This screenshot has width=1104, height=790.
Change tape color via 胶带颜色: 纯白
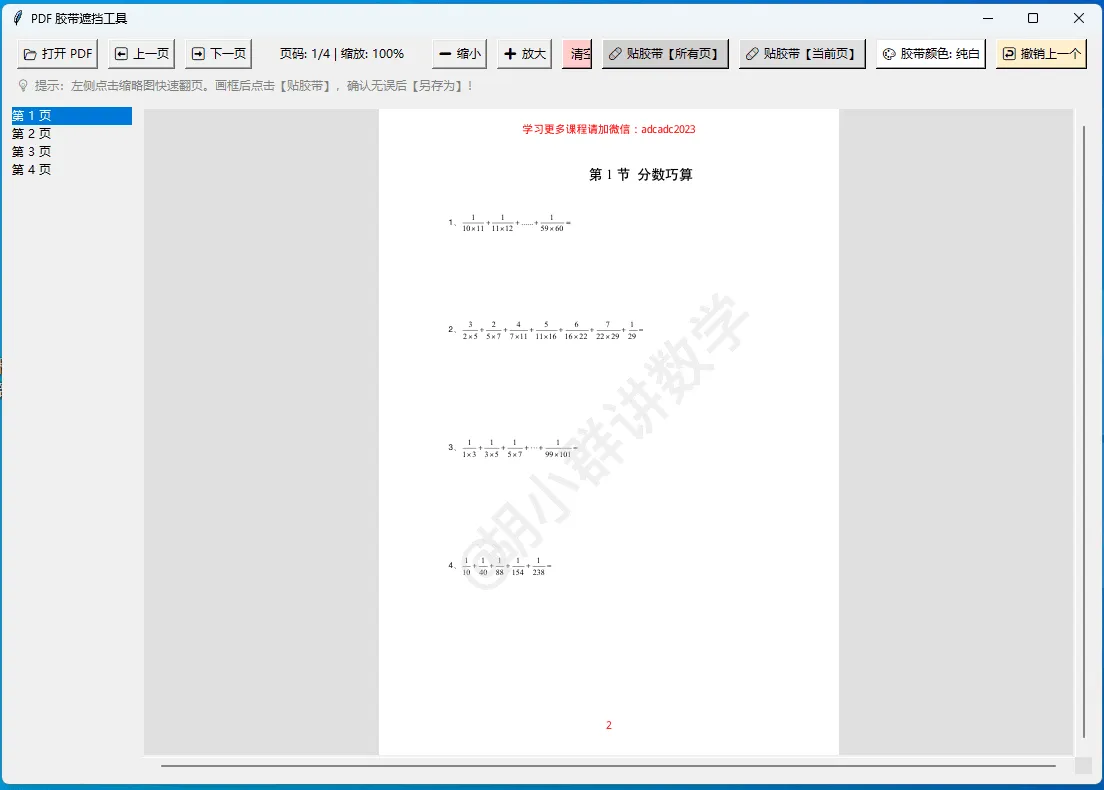[931, 54]
